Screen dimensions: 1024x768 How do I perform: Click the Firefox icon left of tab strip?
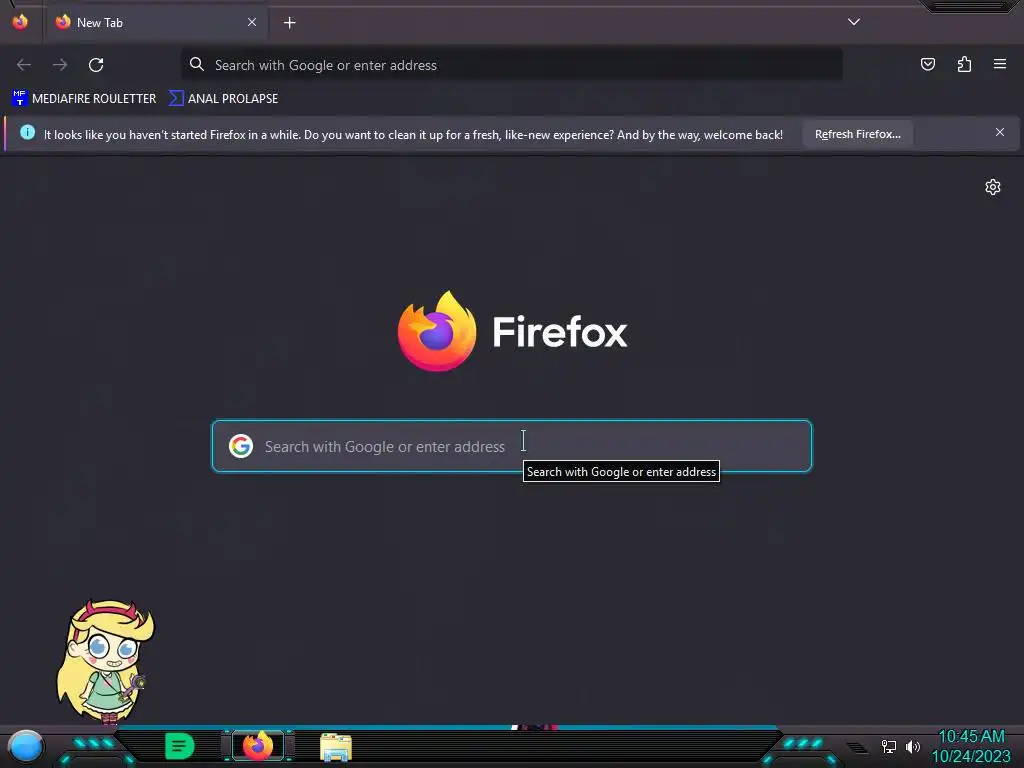(20, 22)
